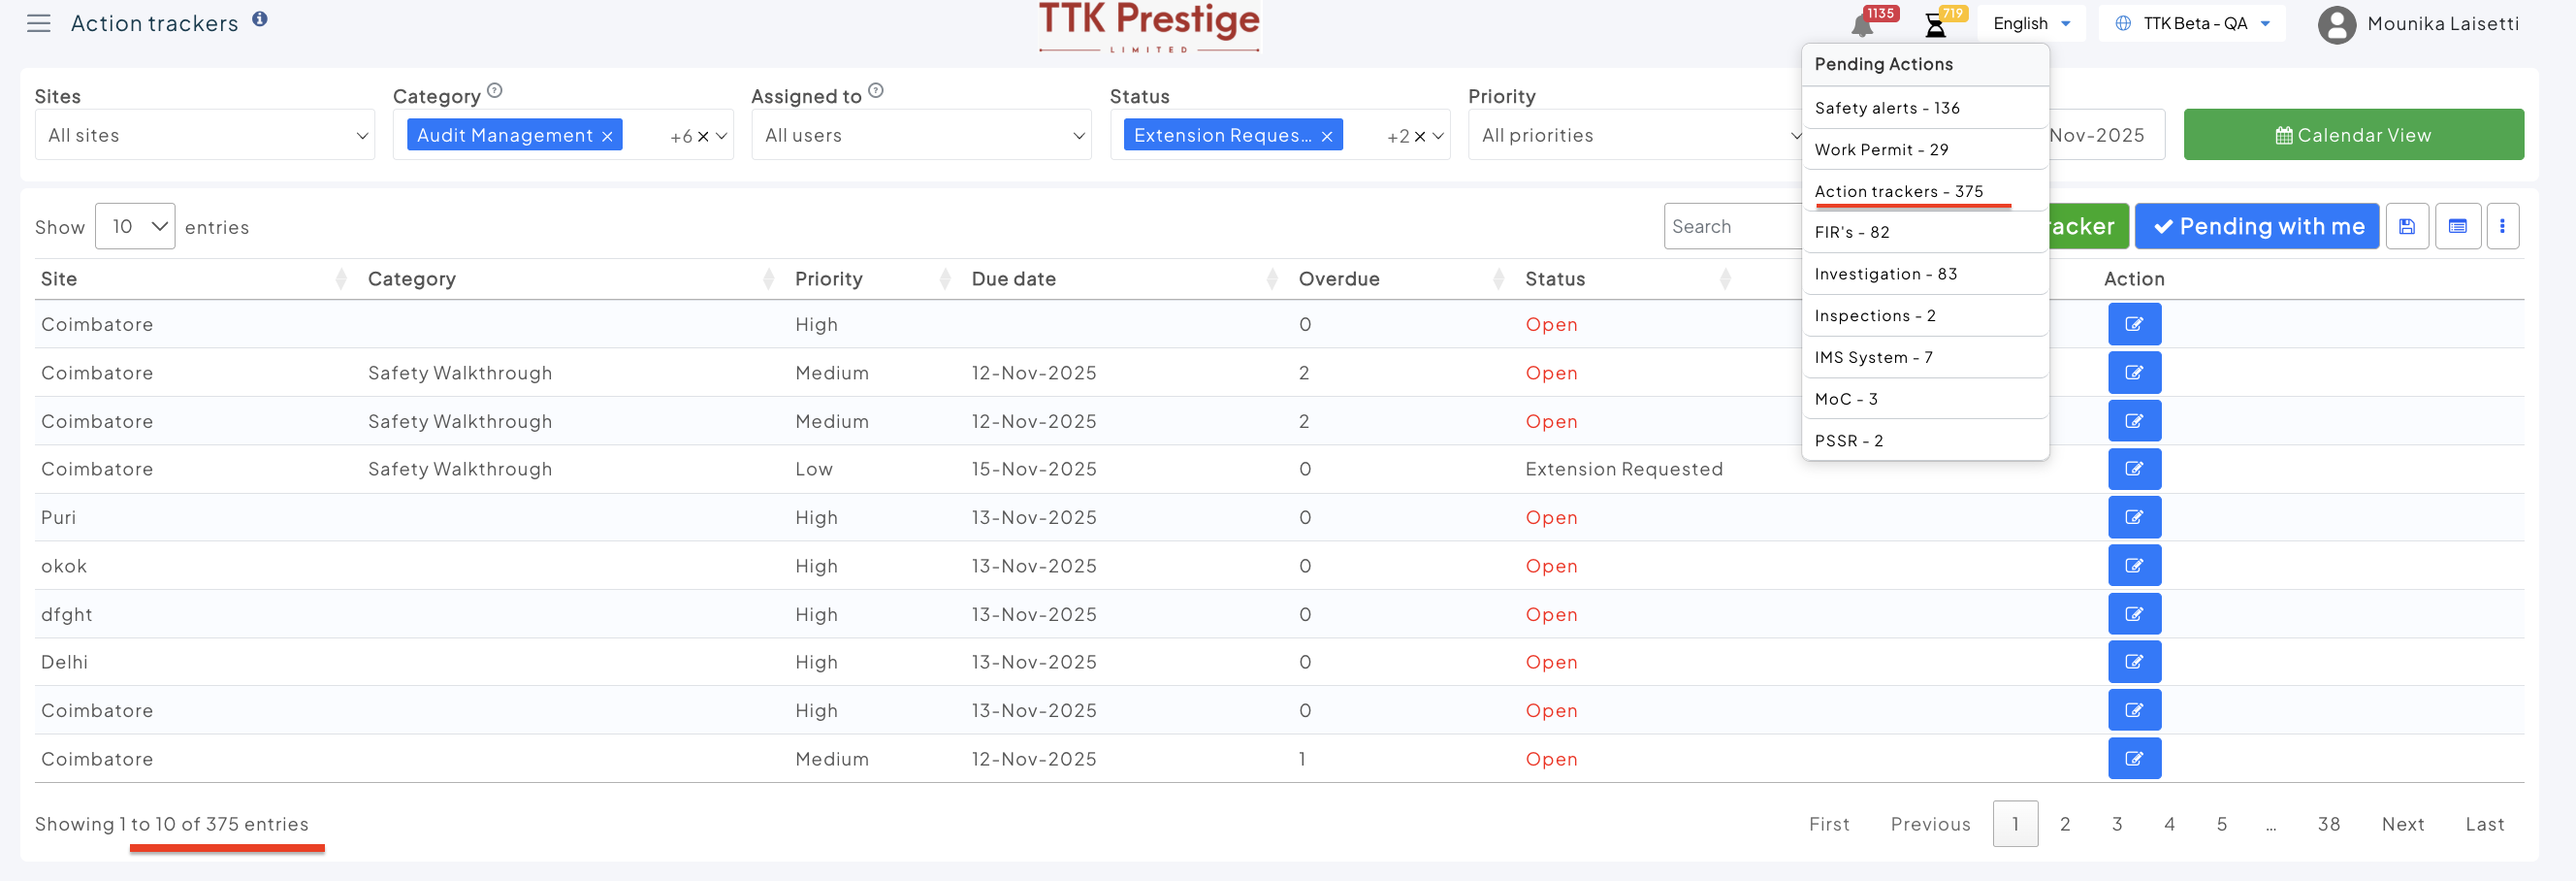Toggle the Pending with me filter

pos(2257,227)
